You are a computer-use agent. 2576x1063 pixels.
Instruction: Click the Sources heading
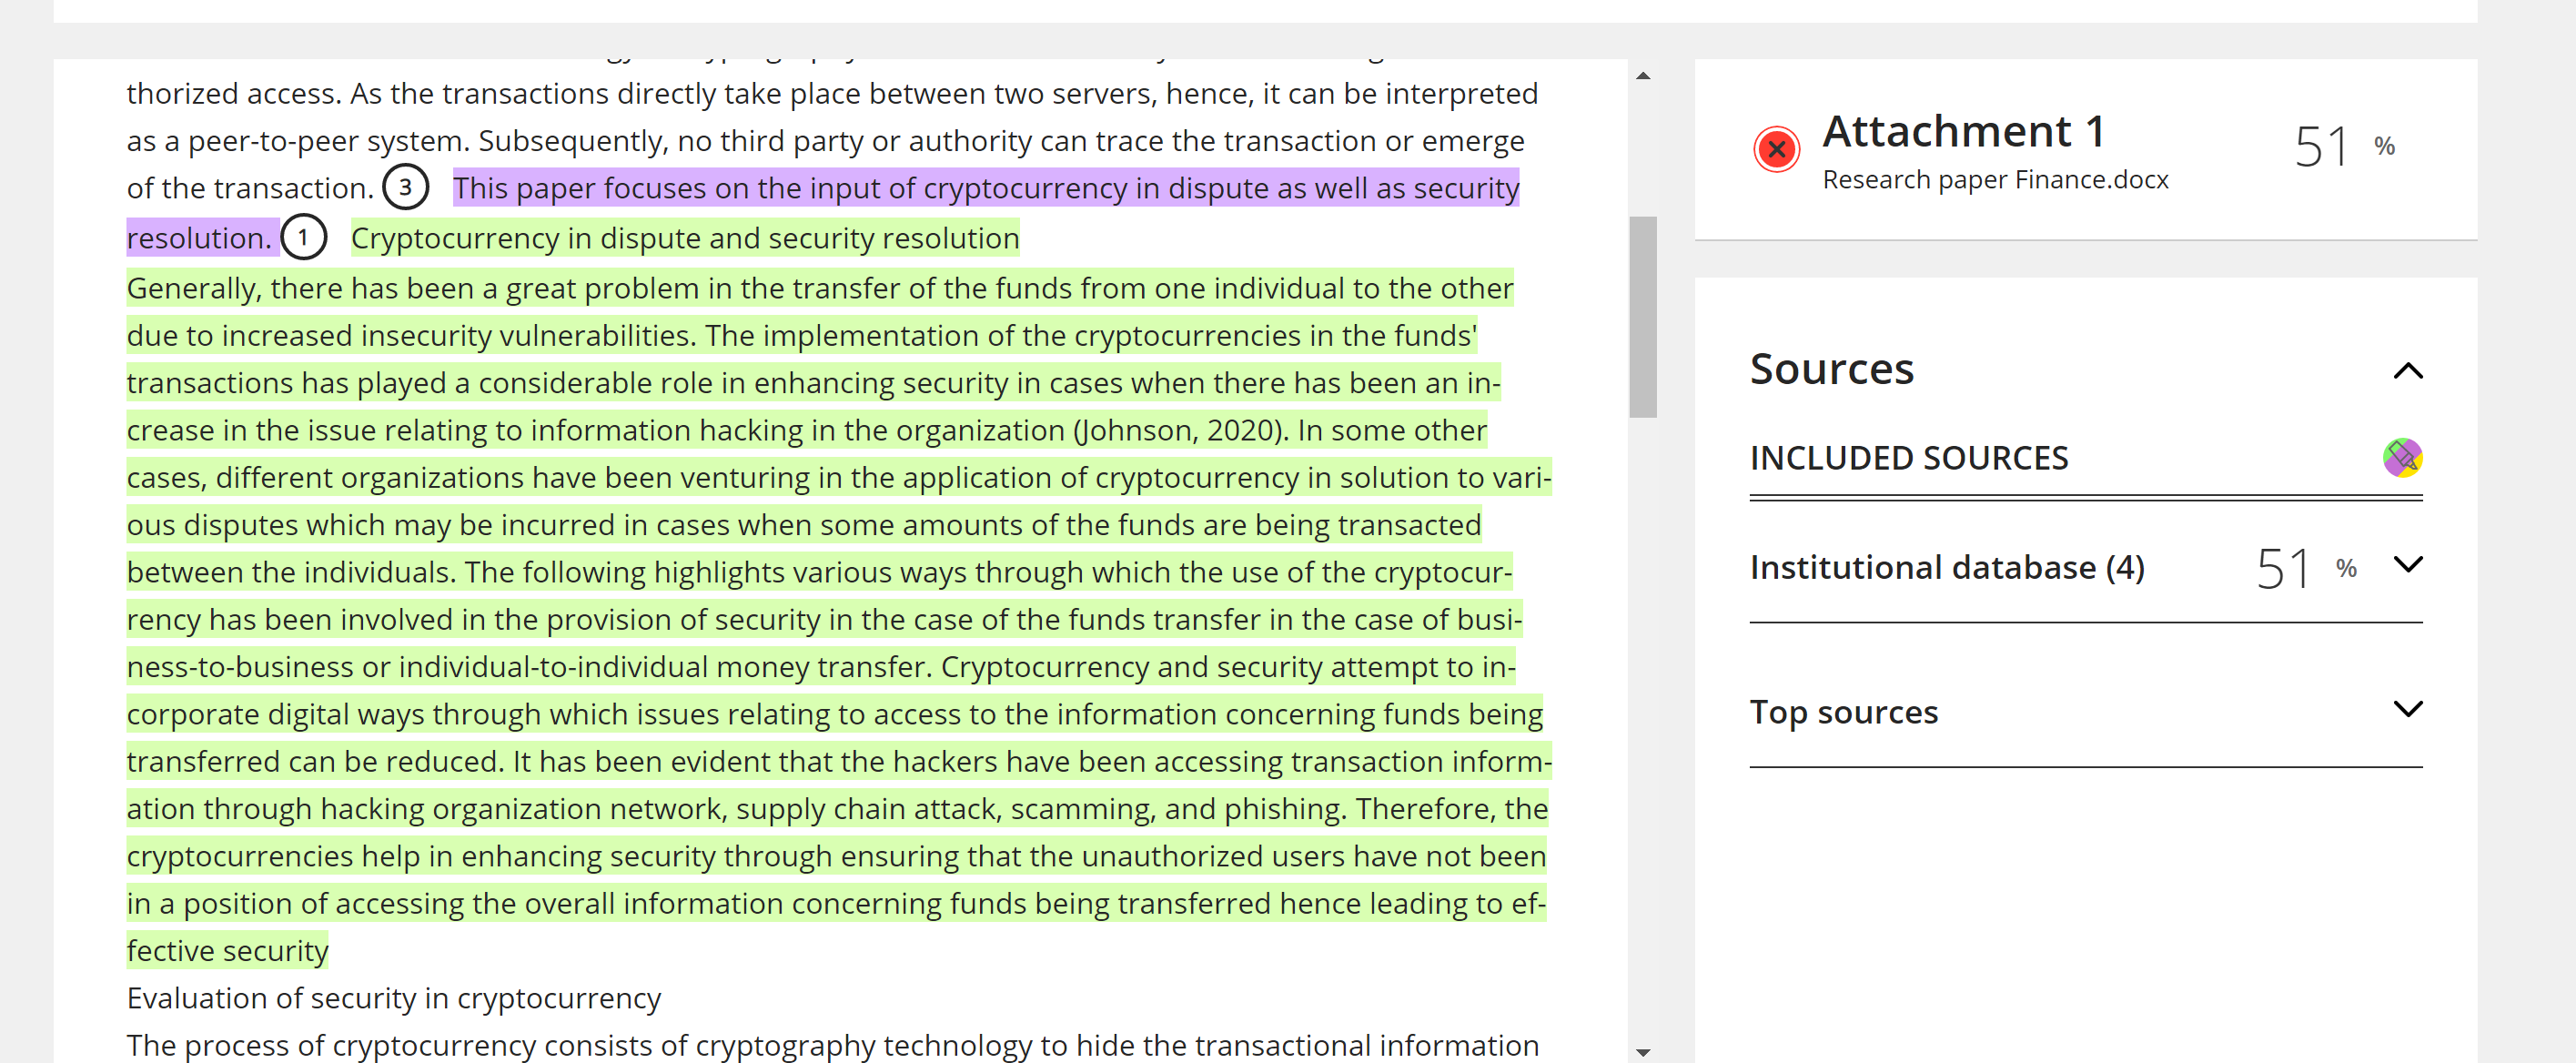(1832, 369)
